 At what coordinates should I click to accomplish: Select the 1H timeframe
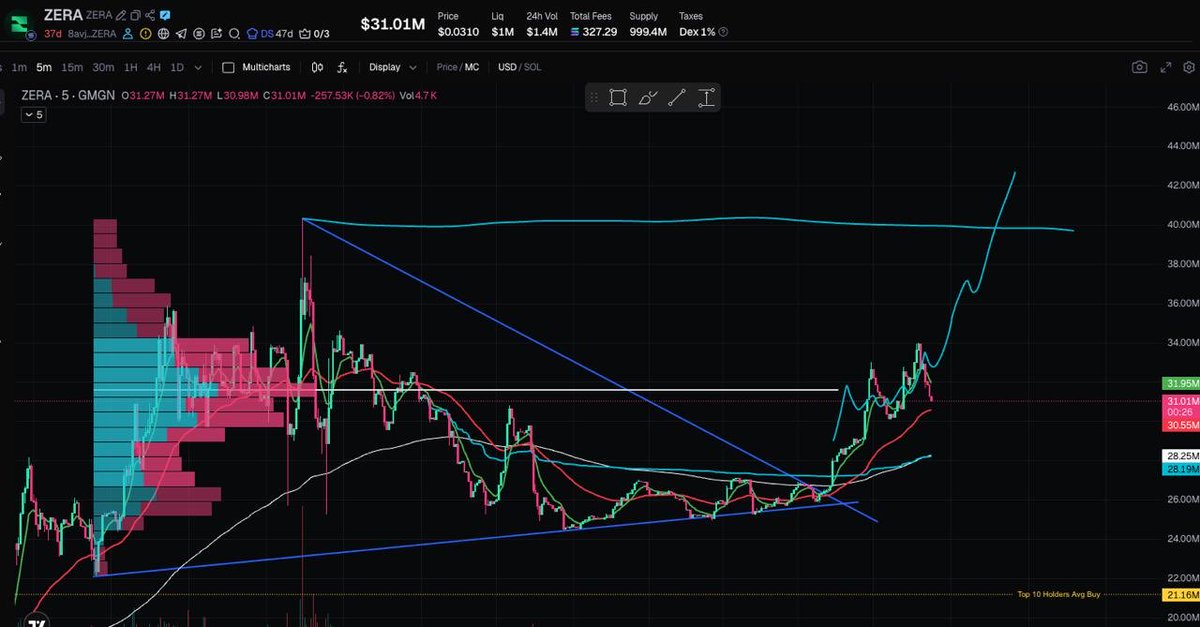[130, 67]
